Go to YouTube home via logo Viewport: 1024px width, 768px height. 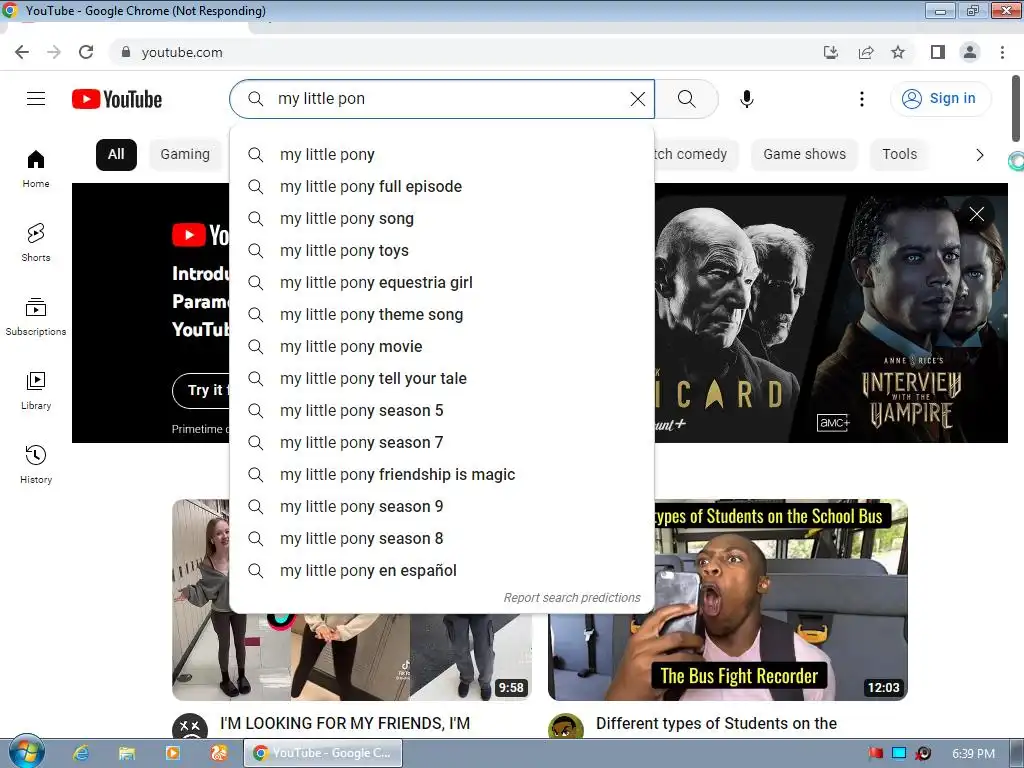[117, 99]
